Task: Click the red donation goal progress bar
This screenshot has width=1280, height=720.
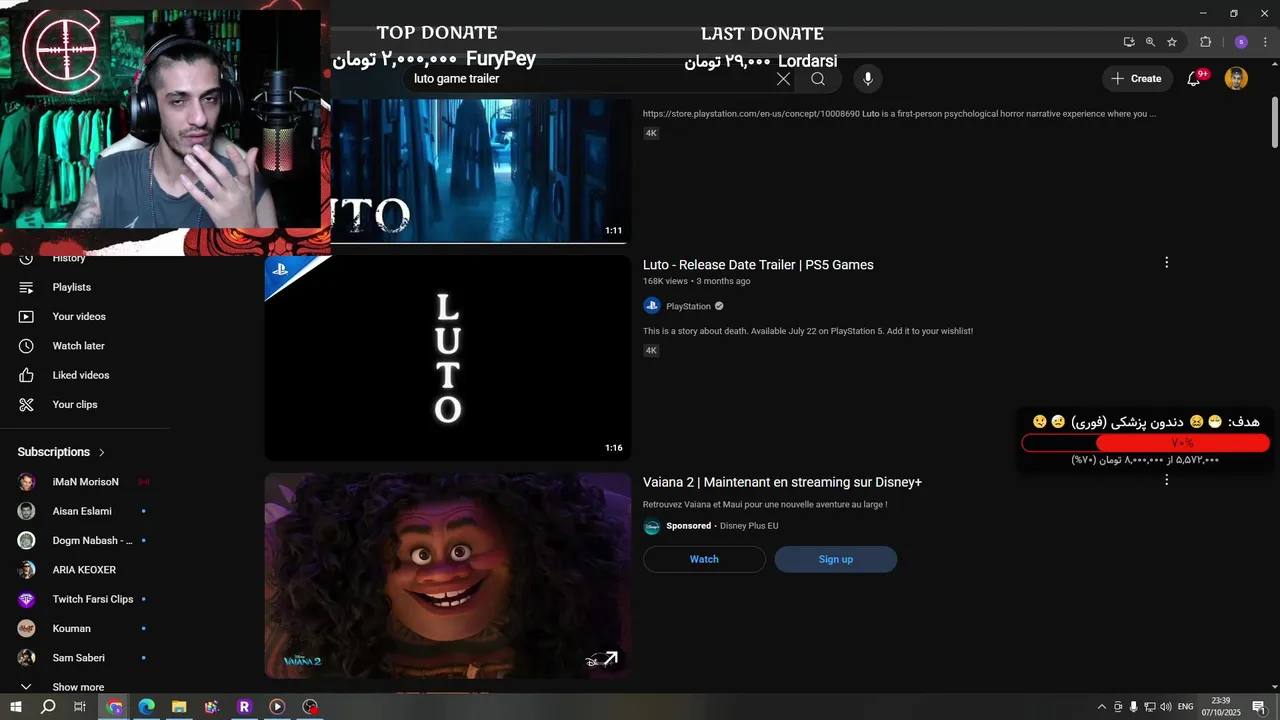Action: [x=1146, y=443]
